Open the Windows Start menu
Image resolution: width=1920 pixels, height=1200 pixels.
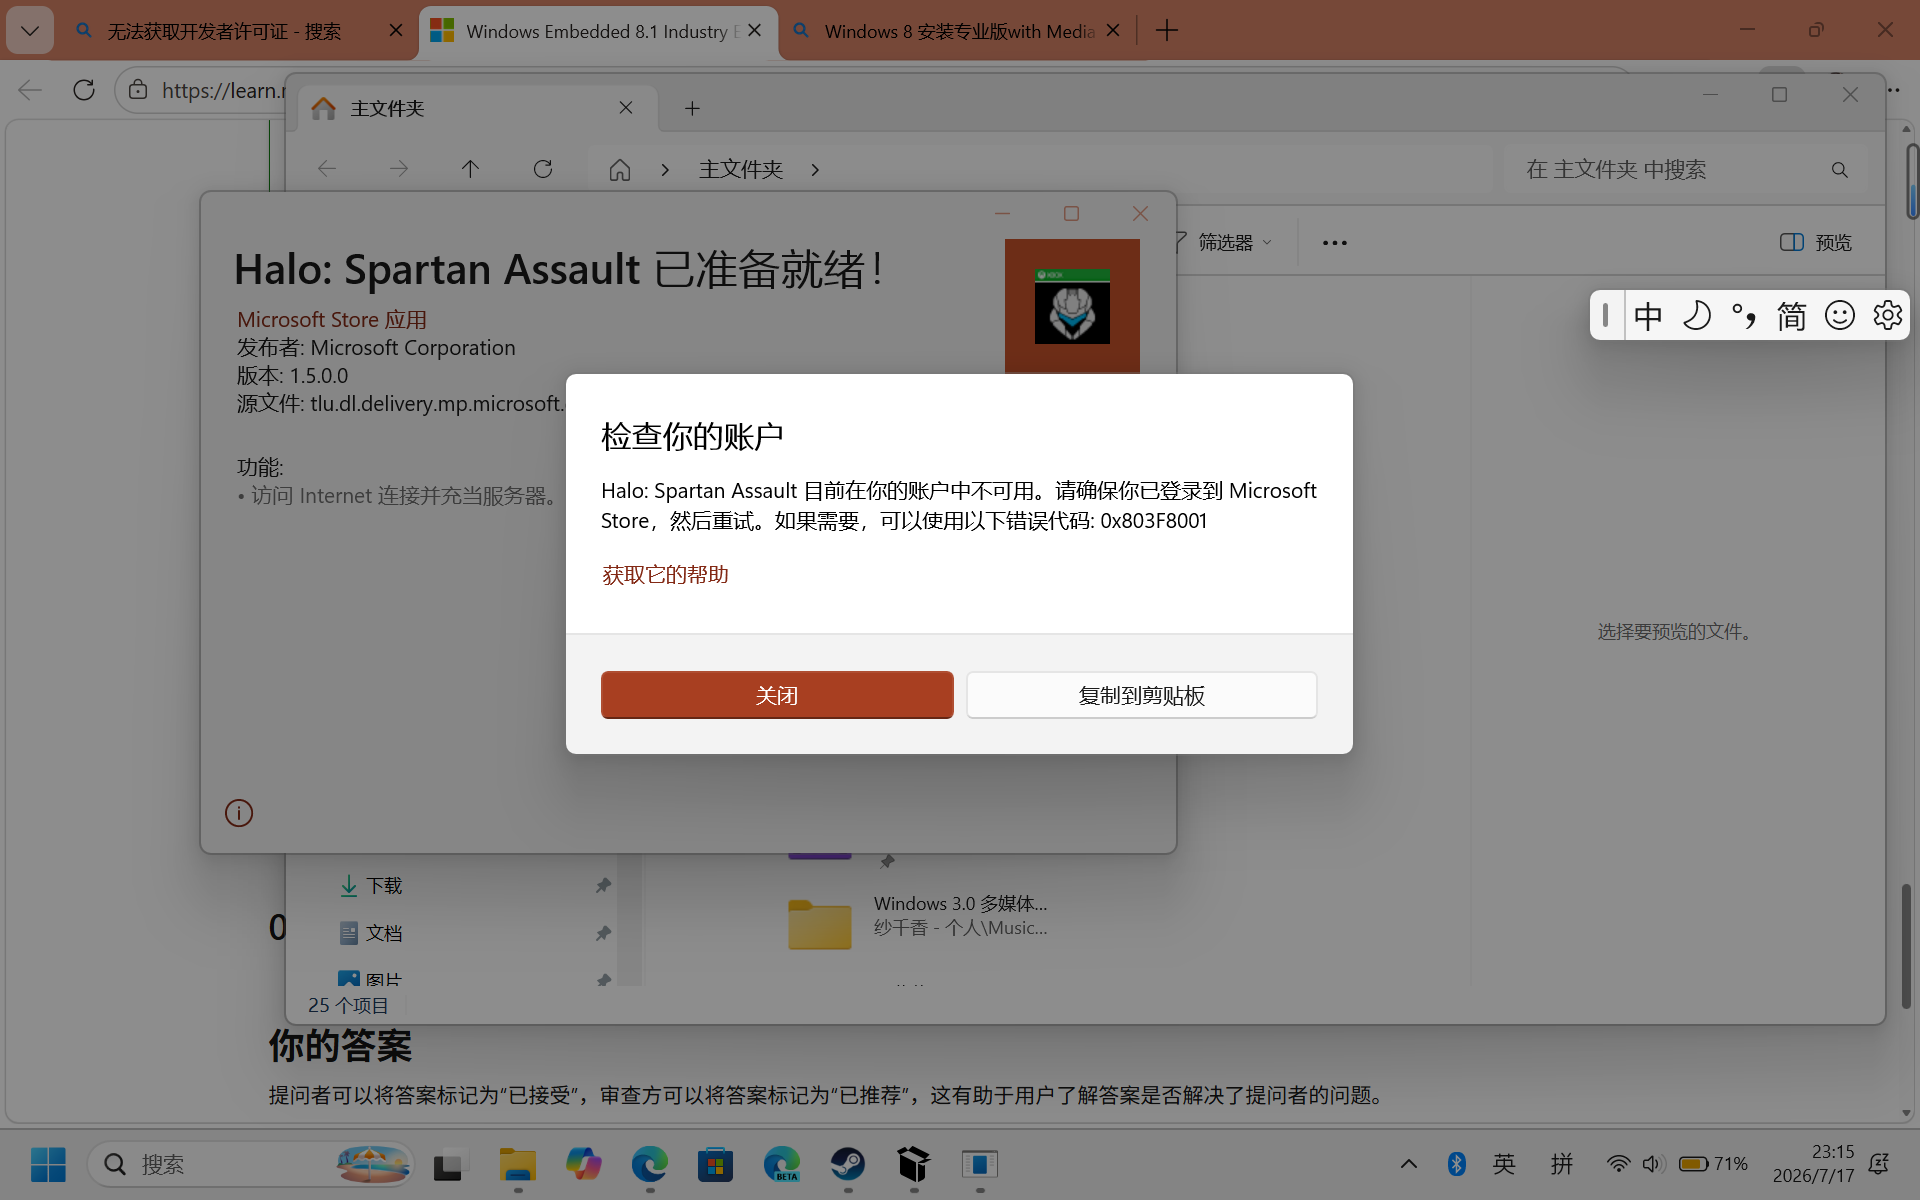point(48,1164)
